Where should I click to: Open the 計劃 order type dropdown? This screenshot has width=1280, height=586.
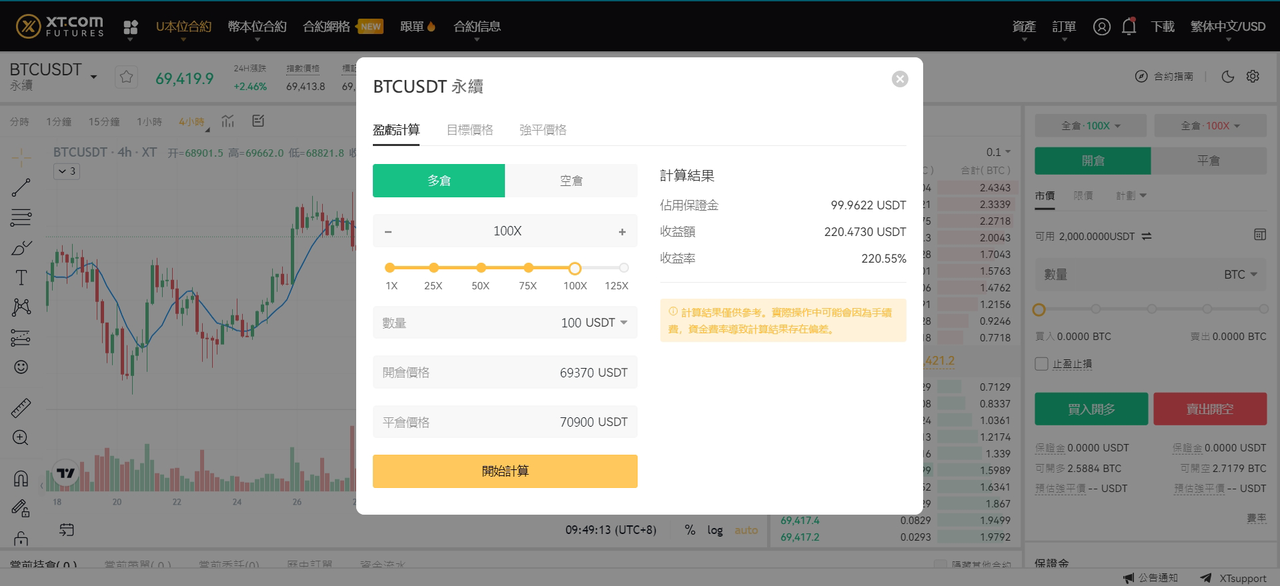tap(1131, 196)
